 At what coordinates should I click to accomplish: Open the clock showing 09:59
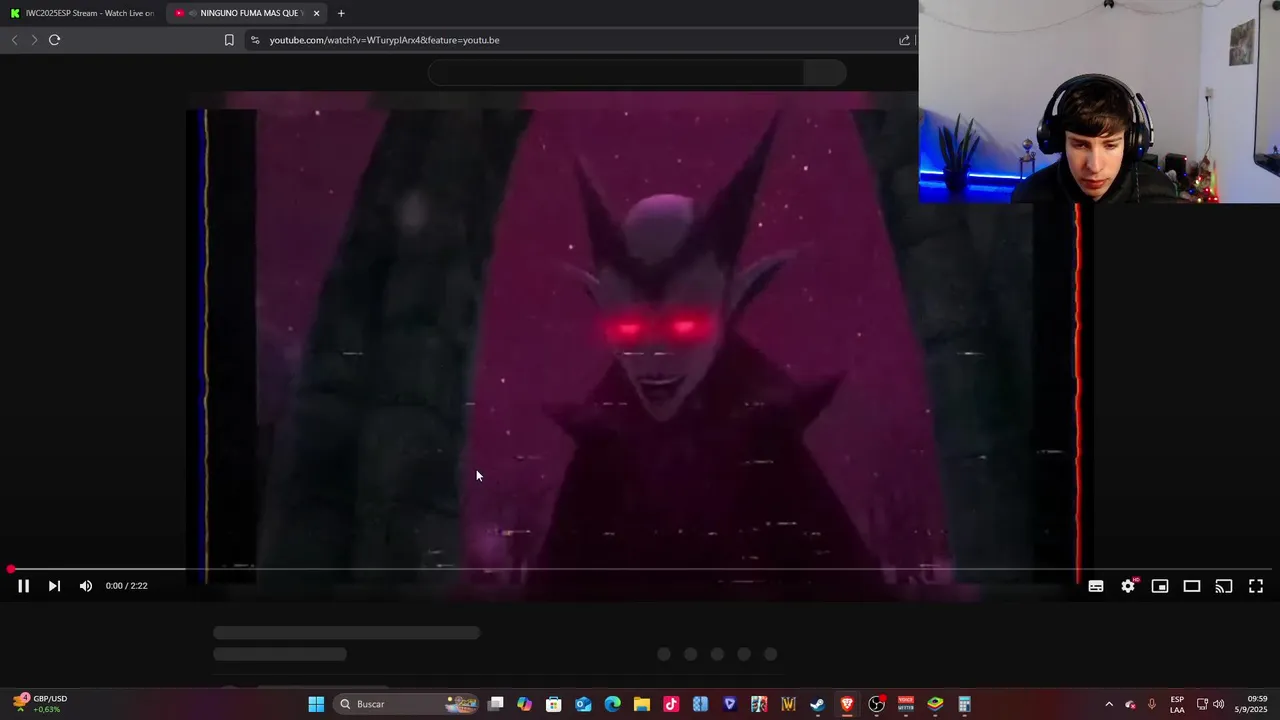tap(1257, 704)
